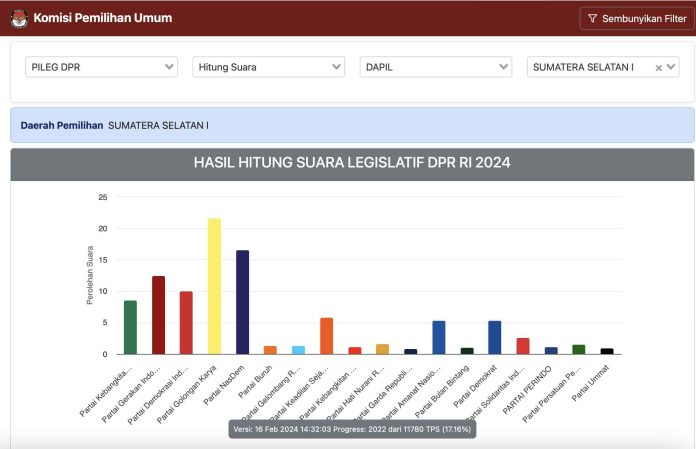Image resolution: width=696 pixels, height=449 pixels.
Task: Click the Partai Buruh axis label
Action: pos(255,382)
